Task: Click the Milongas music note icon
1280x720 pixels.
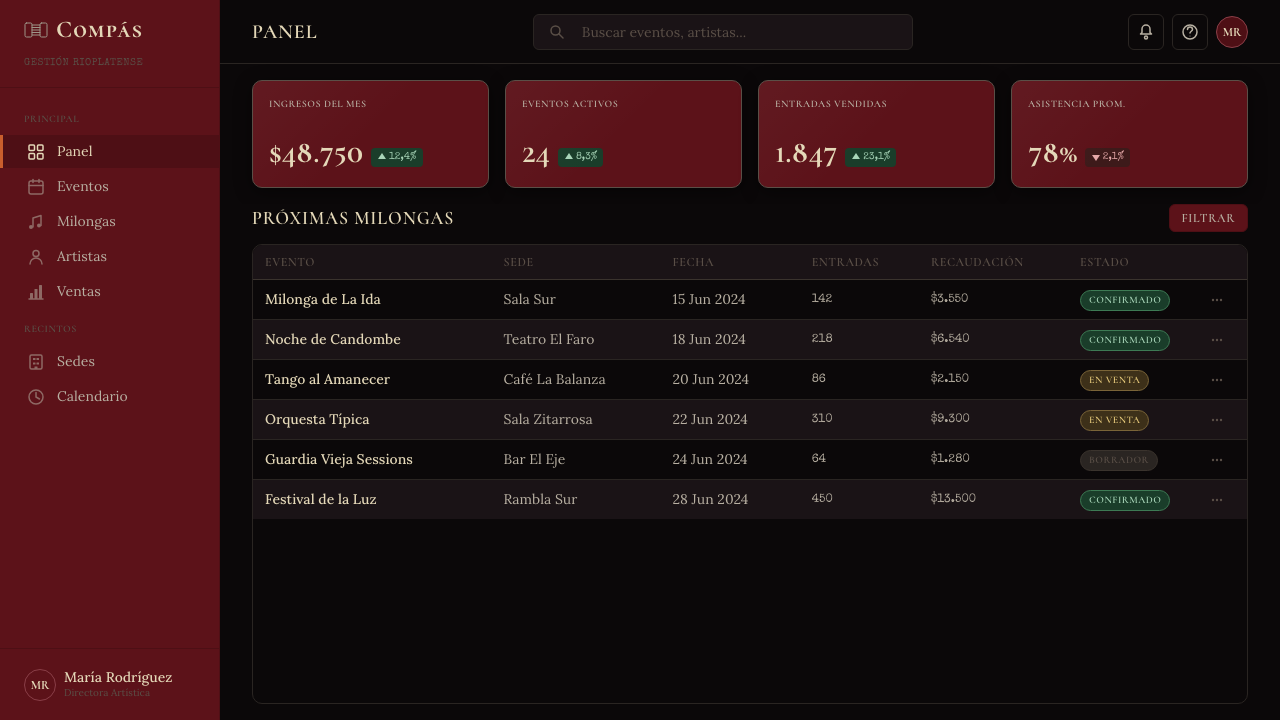Action: [36, 222]
